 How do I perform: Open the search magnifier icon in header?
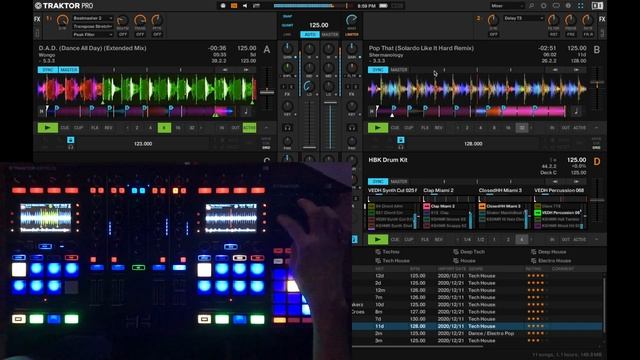click(531, 6)
